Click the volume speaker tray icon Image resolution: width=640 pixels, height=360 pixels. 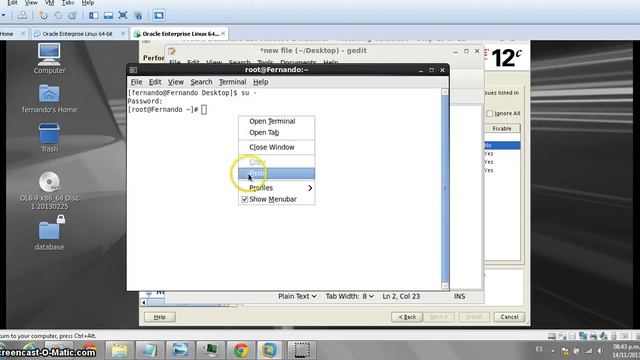[x=600, y=350]
